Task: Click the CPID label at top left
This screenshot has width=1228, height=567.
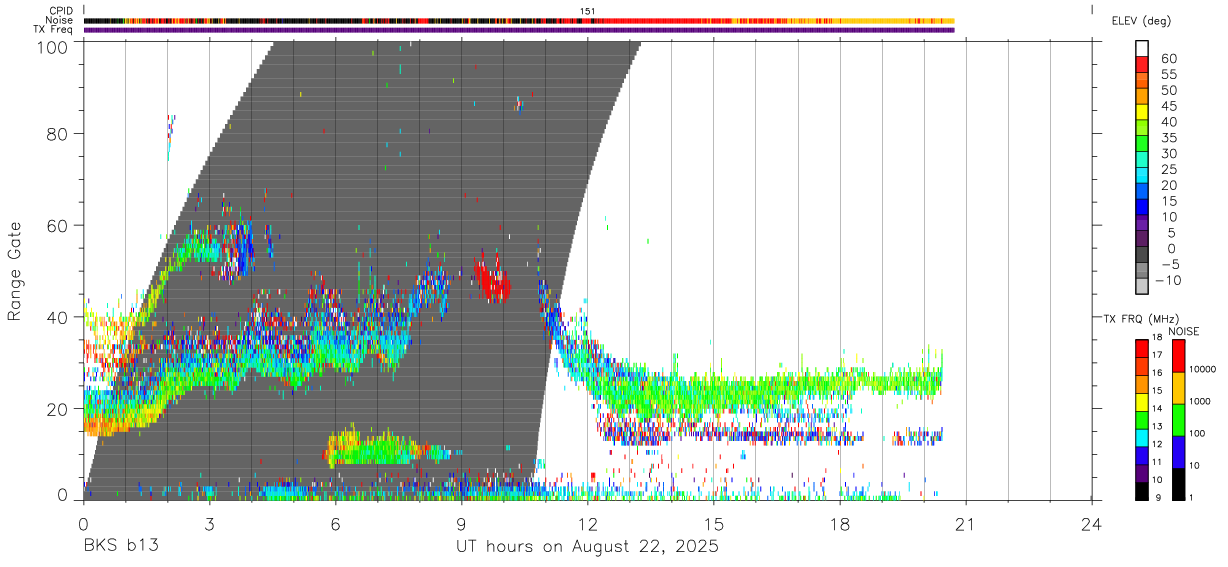Action: pyautogui.click(x=61, y=10)
